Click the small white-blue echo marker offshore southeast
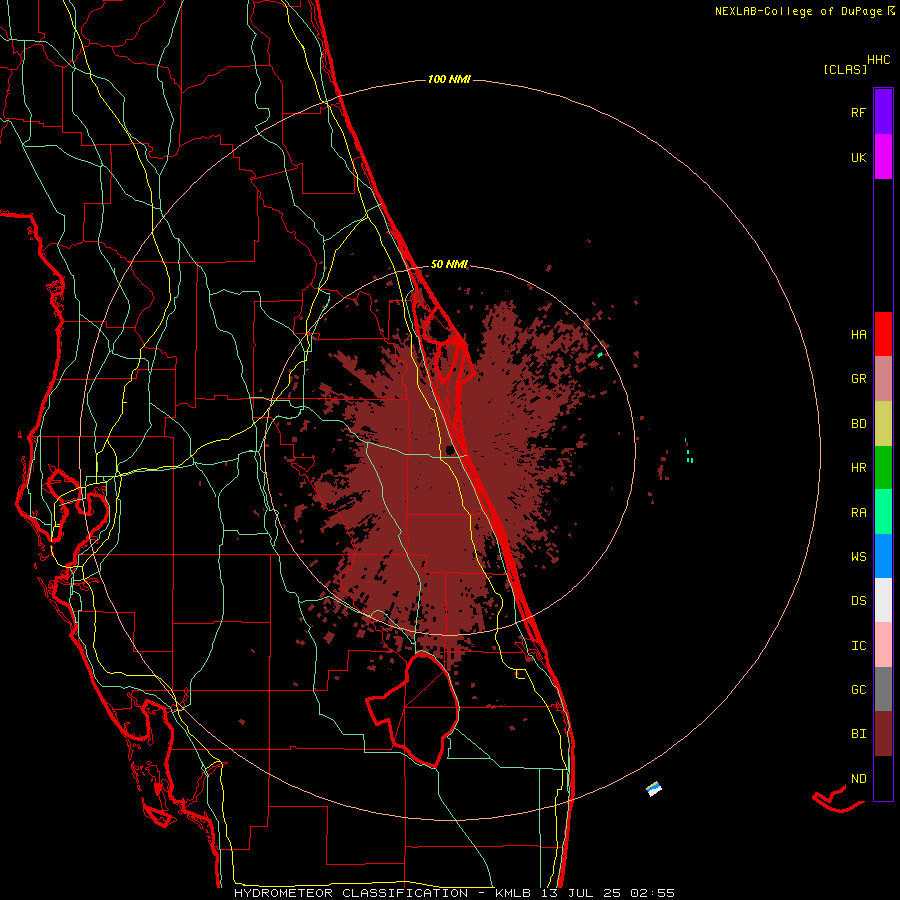 (x=654, y=789)
